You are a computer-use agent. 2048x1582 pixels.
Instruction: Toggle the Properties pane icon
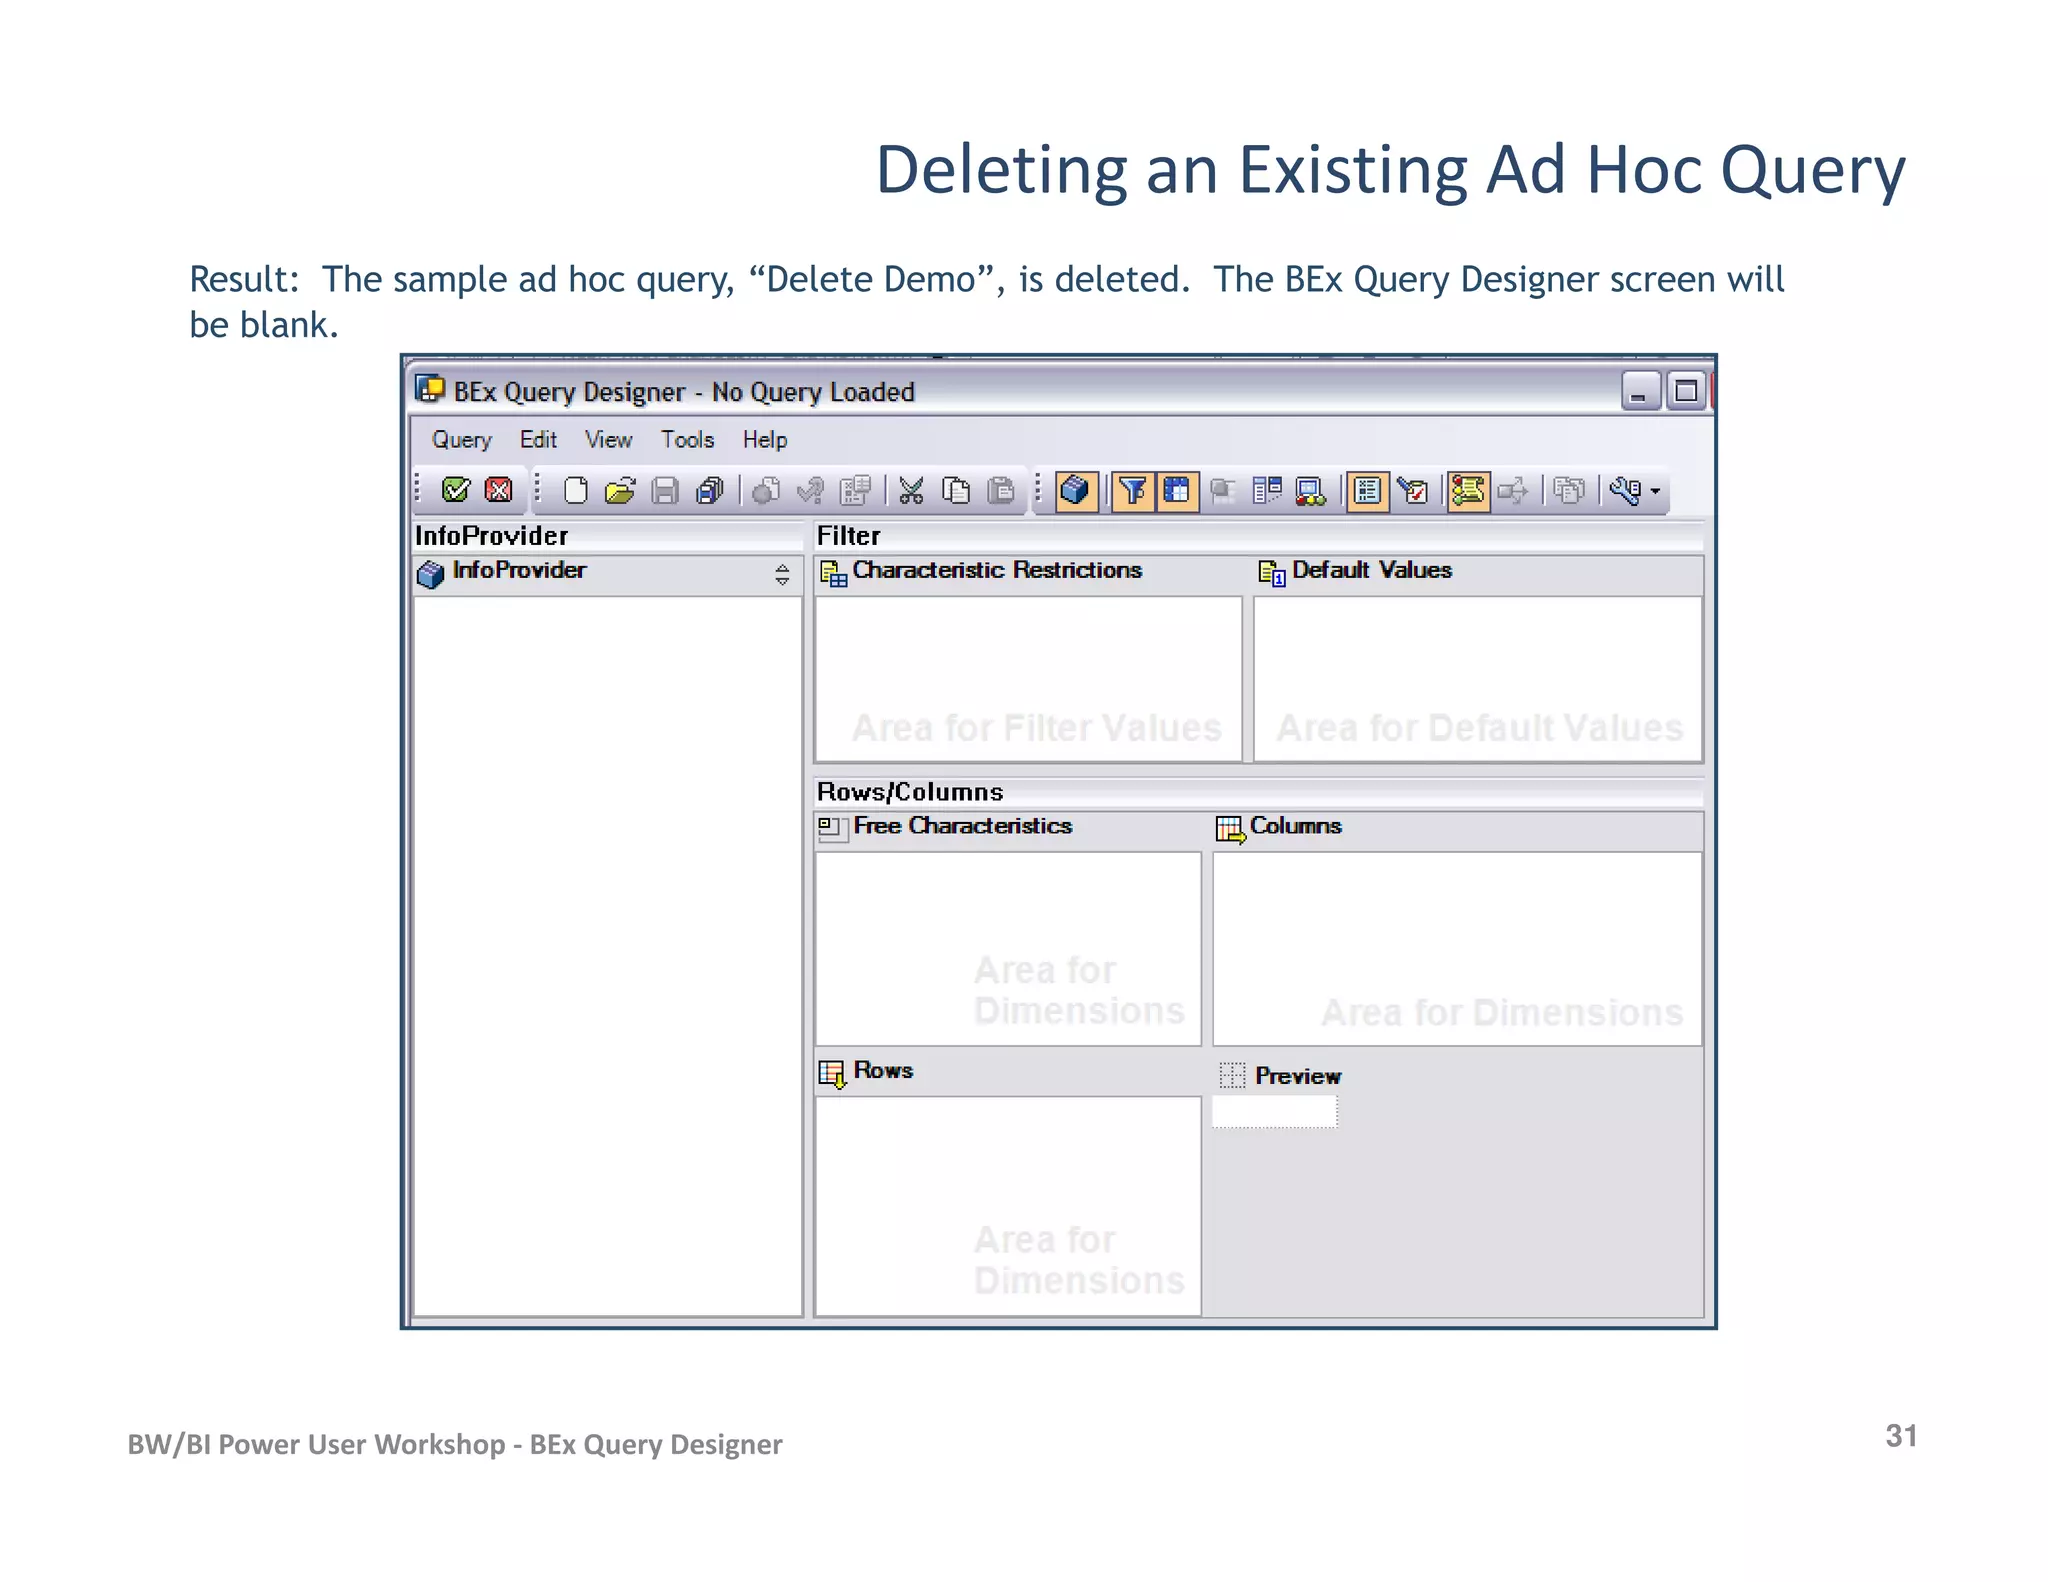point(1368,491)
